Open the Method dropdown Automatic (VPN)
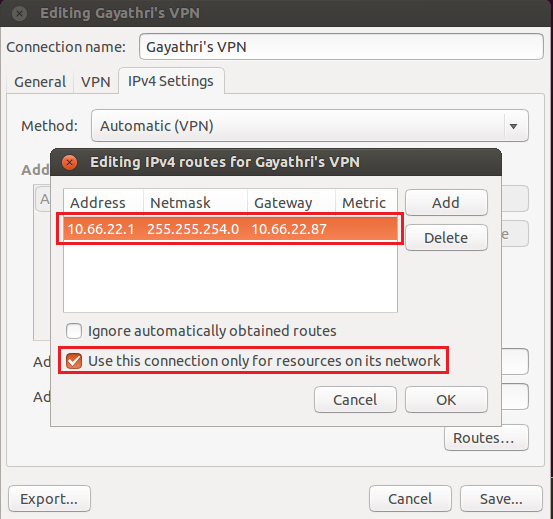This screenshot has width=553, height=519. [x=310, y=126]
